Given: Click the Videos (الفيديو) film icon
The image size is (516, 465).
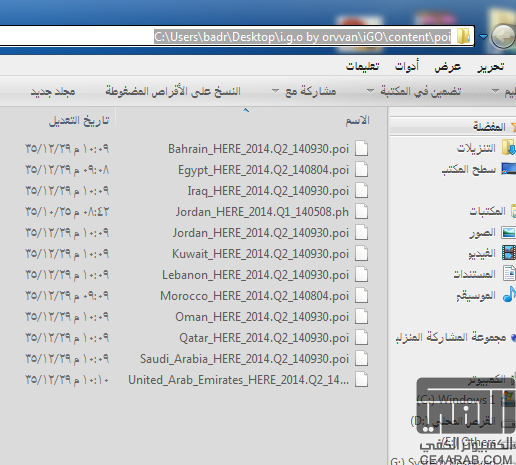Looking at the screenshot, I should pos(509,253).
